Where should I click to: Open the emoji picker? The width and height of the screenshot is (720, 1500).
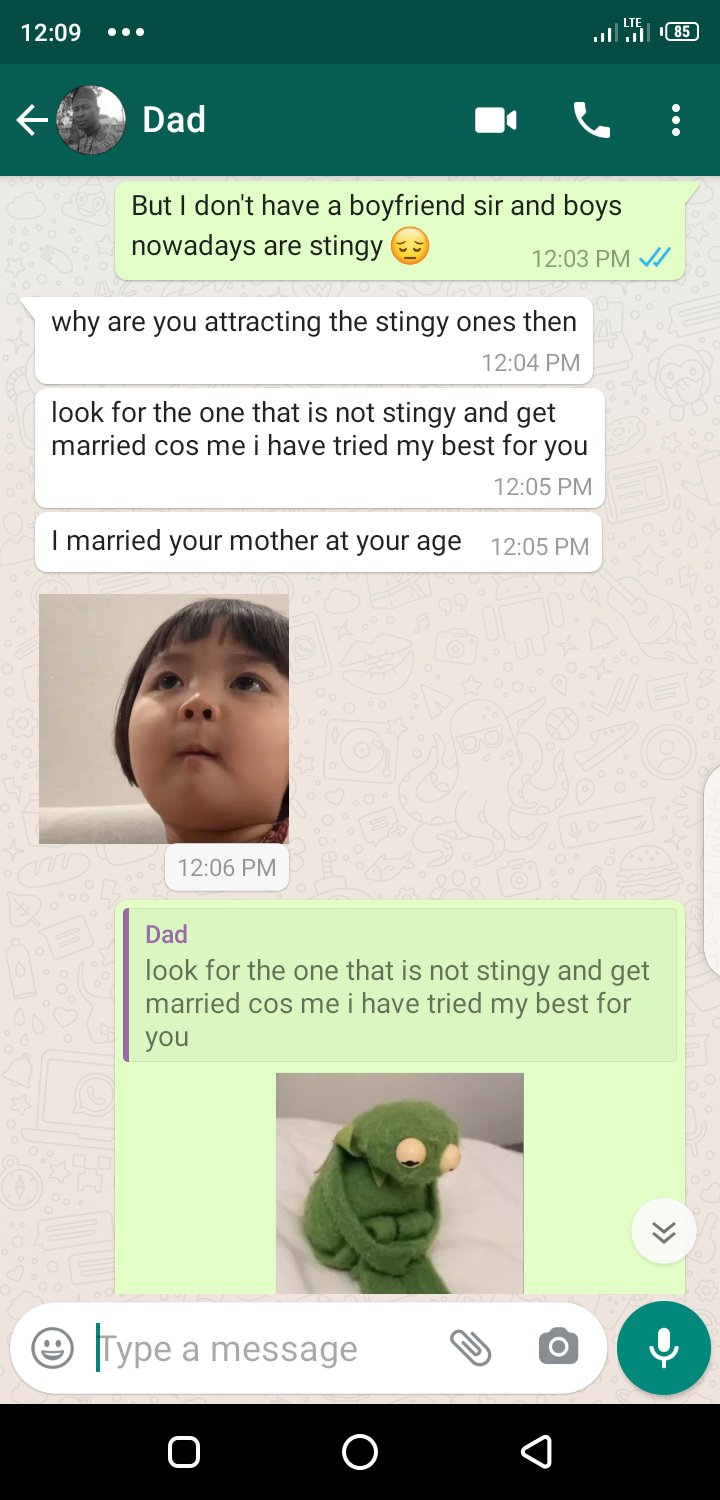tap(53, 1348)
